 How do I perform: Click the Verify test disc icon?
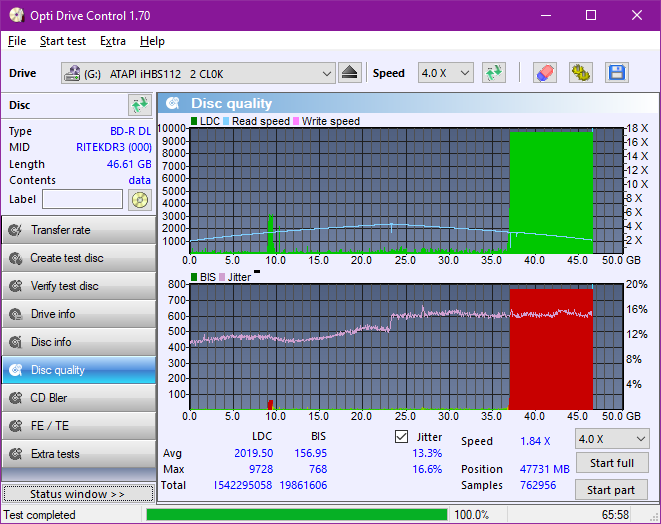pos(16,286)
